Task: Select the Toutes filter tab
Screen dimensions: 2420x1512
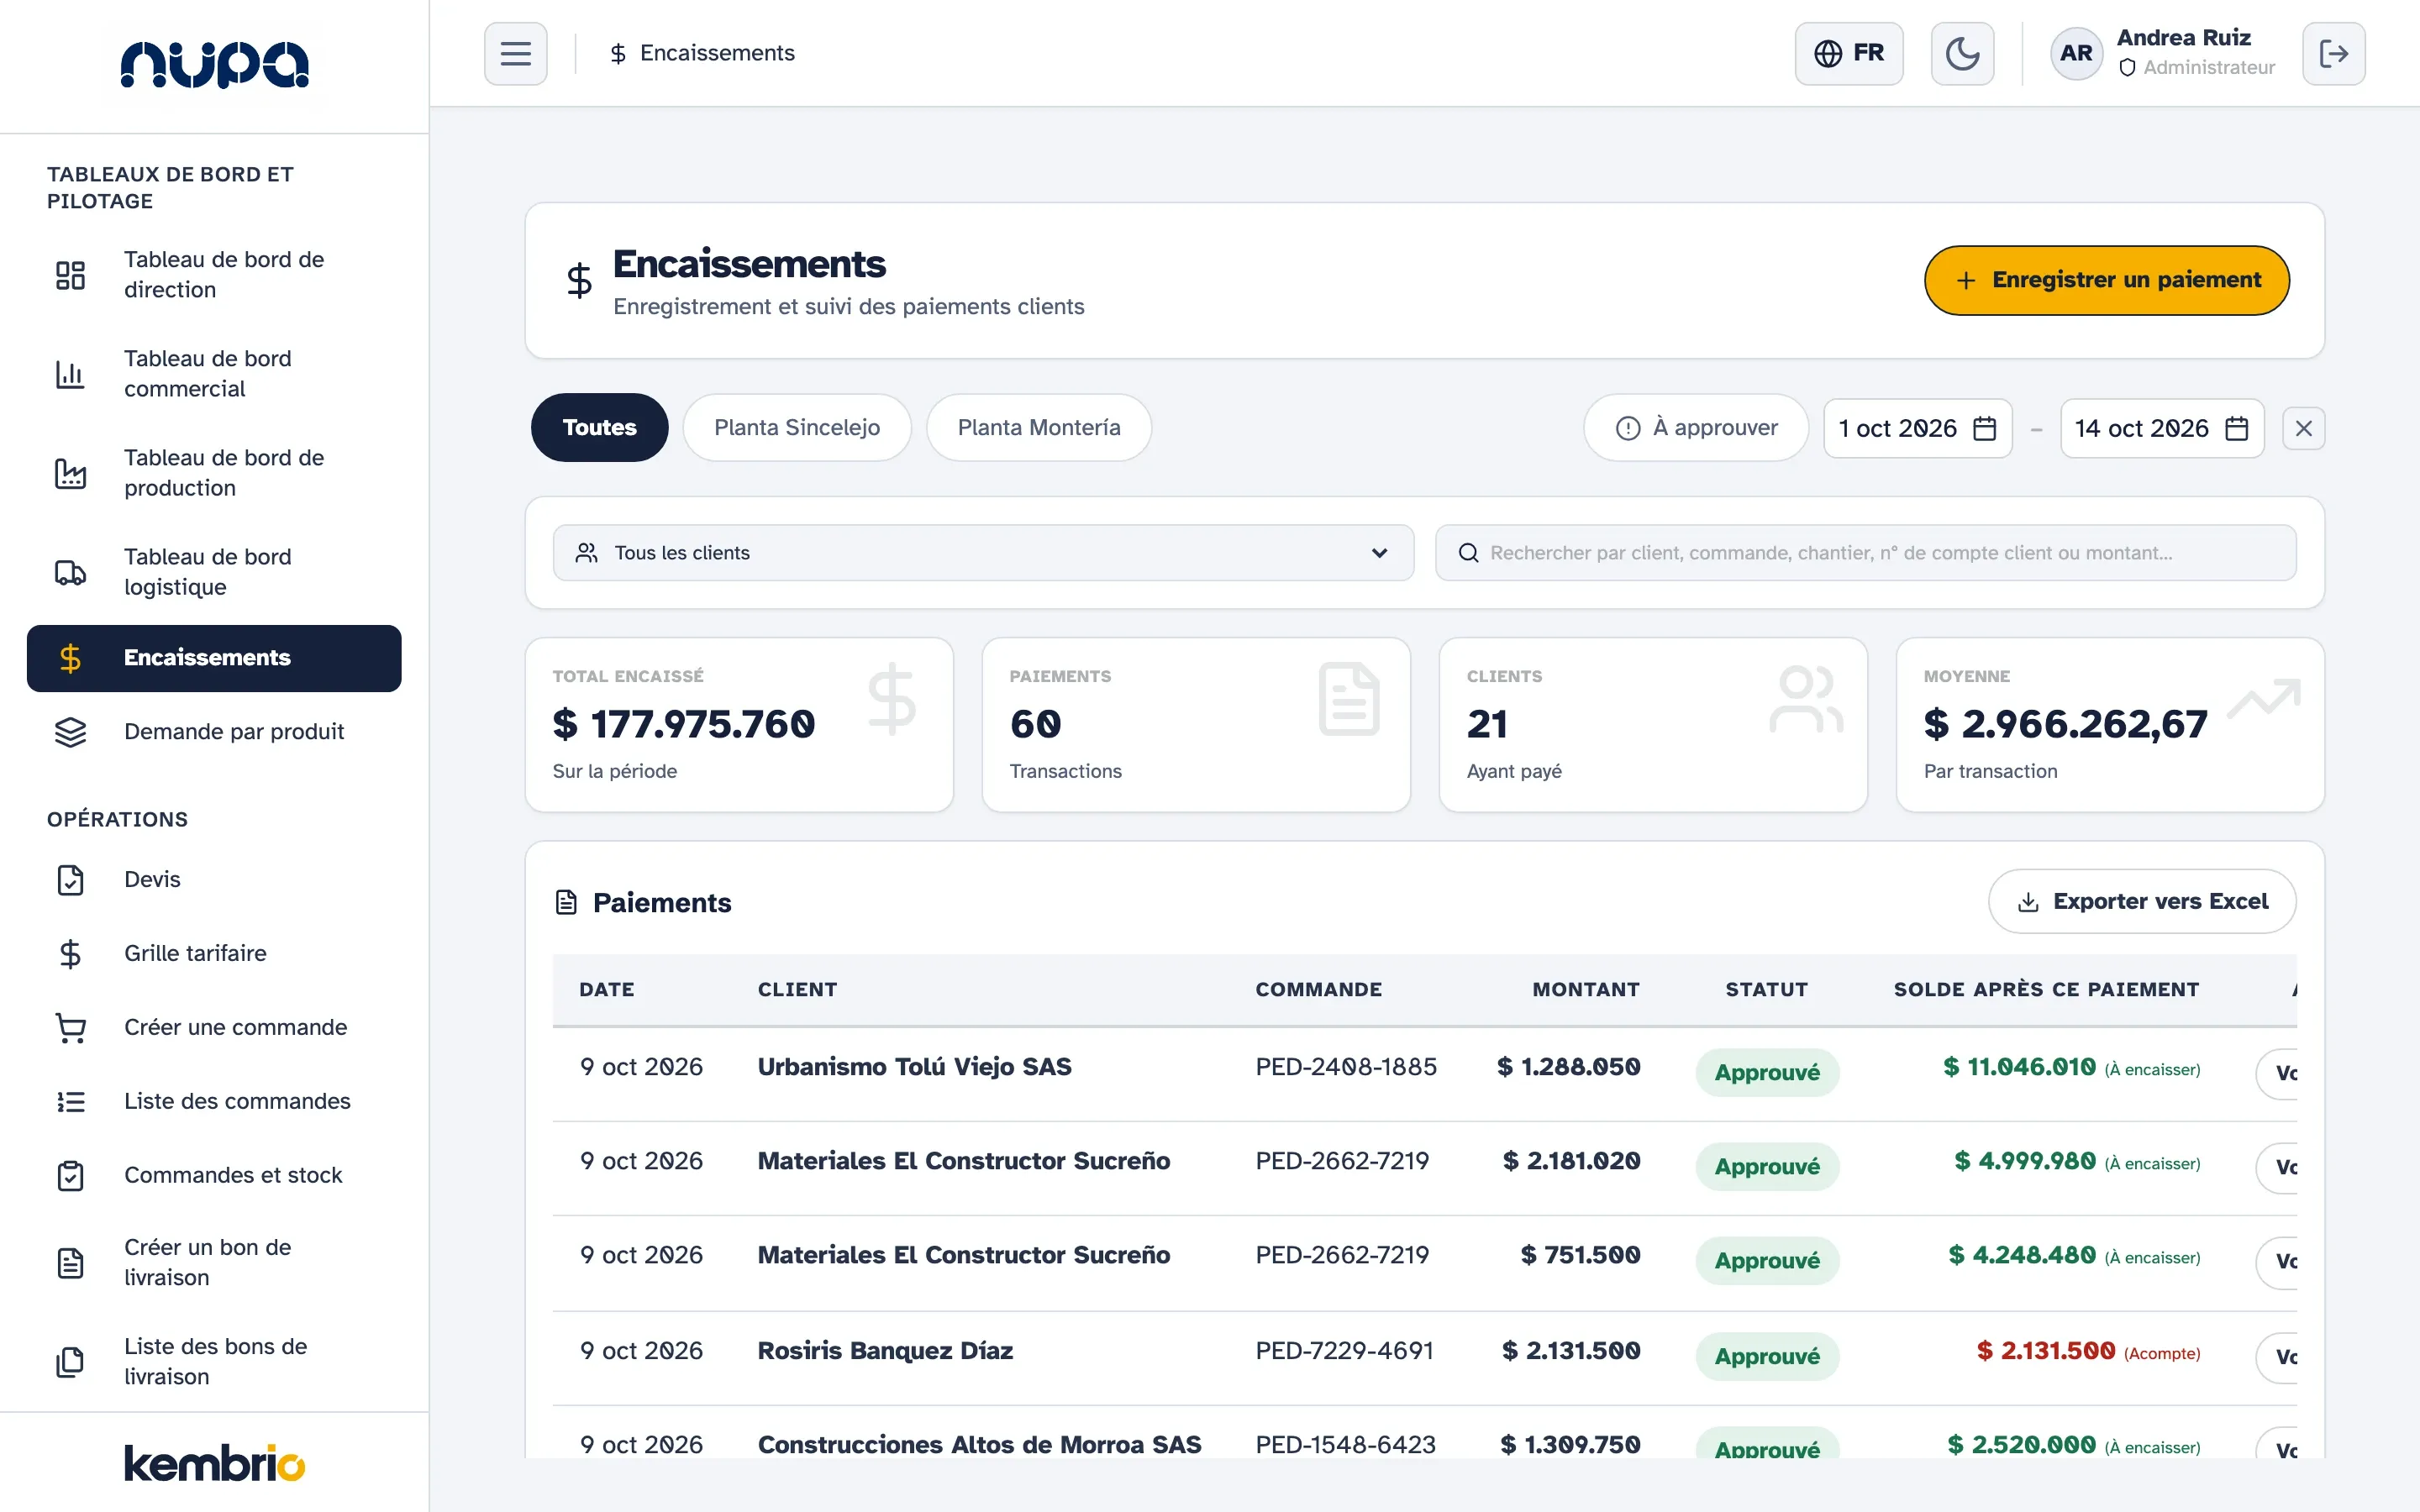Action: click(x=599, y=428)
